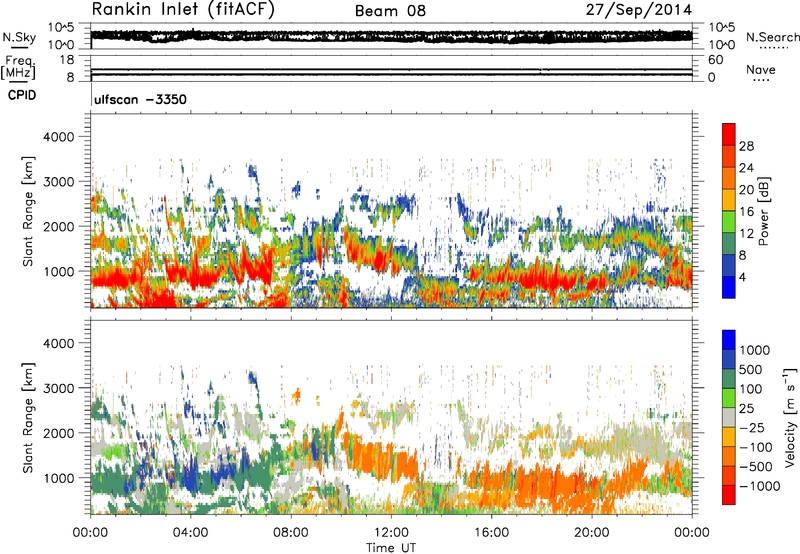Click the '08:00' time axis label
800x554 pixels.
(x=291, y=533)
